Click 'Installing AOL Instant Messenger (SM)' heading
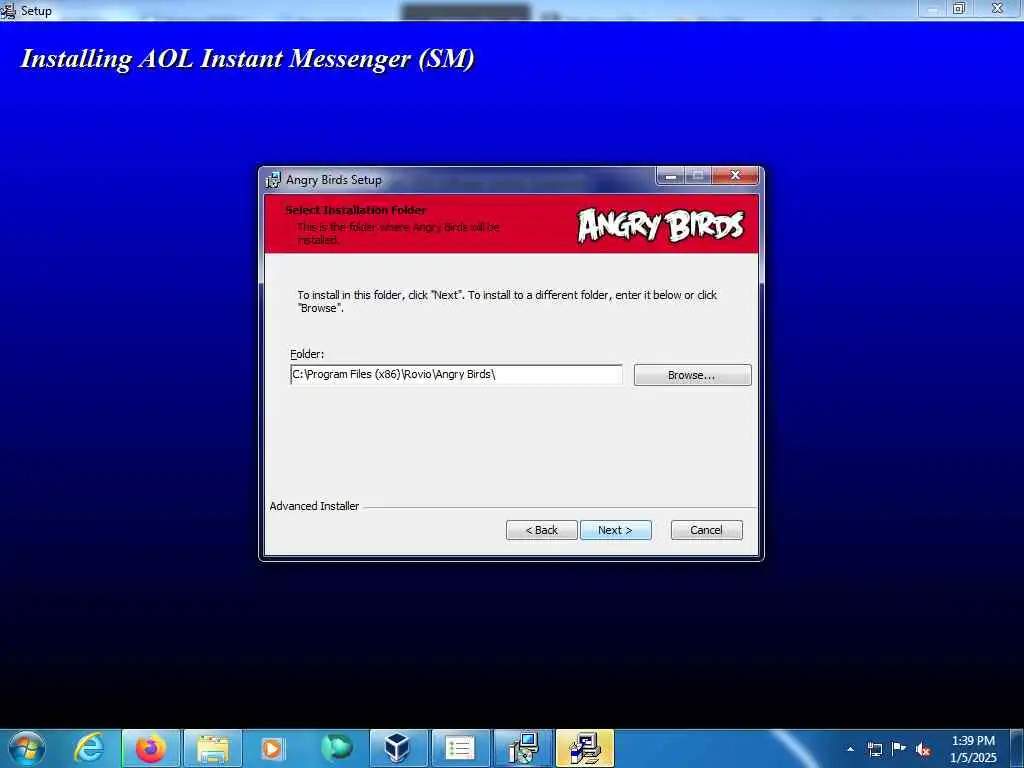 coord(248,59)
